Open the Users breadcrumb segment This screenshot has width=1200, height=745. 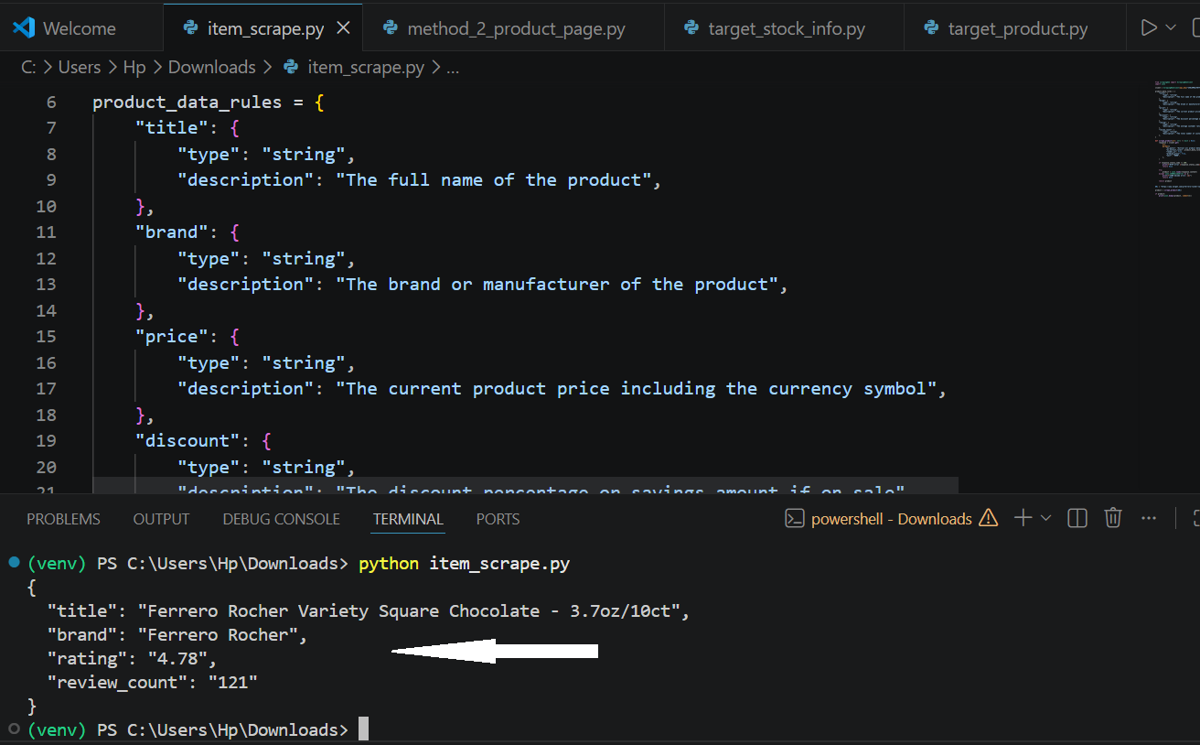tap(79, 67)
